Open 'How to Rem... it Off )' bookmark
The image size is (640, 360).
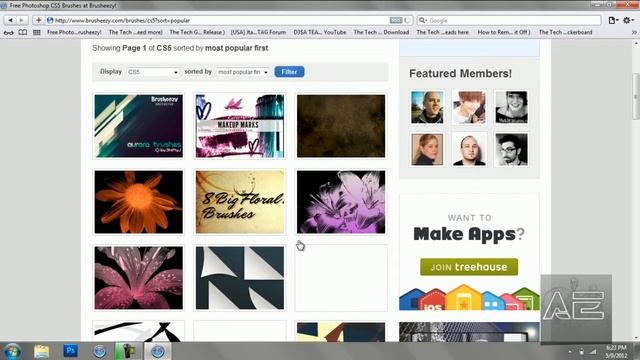pos(504,32)
